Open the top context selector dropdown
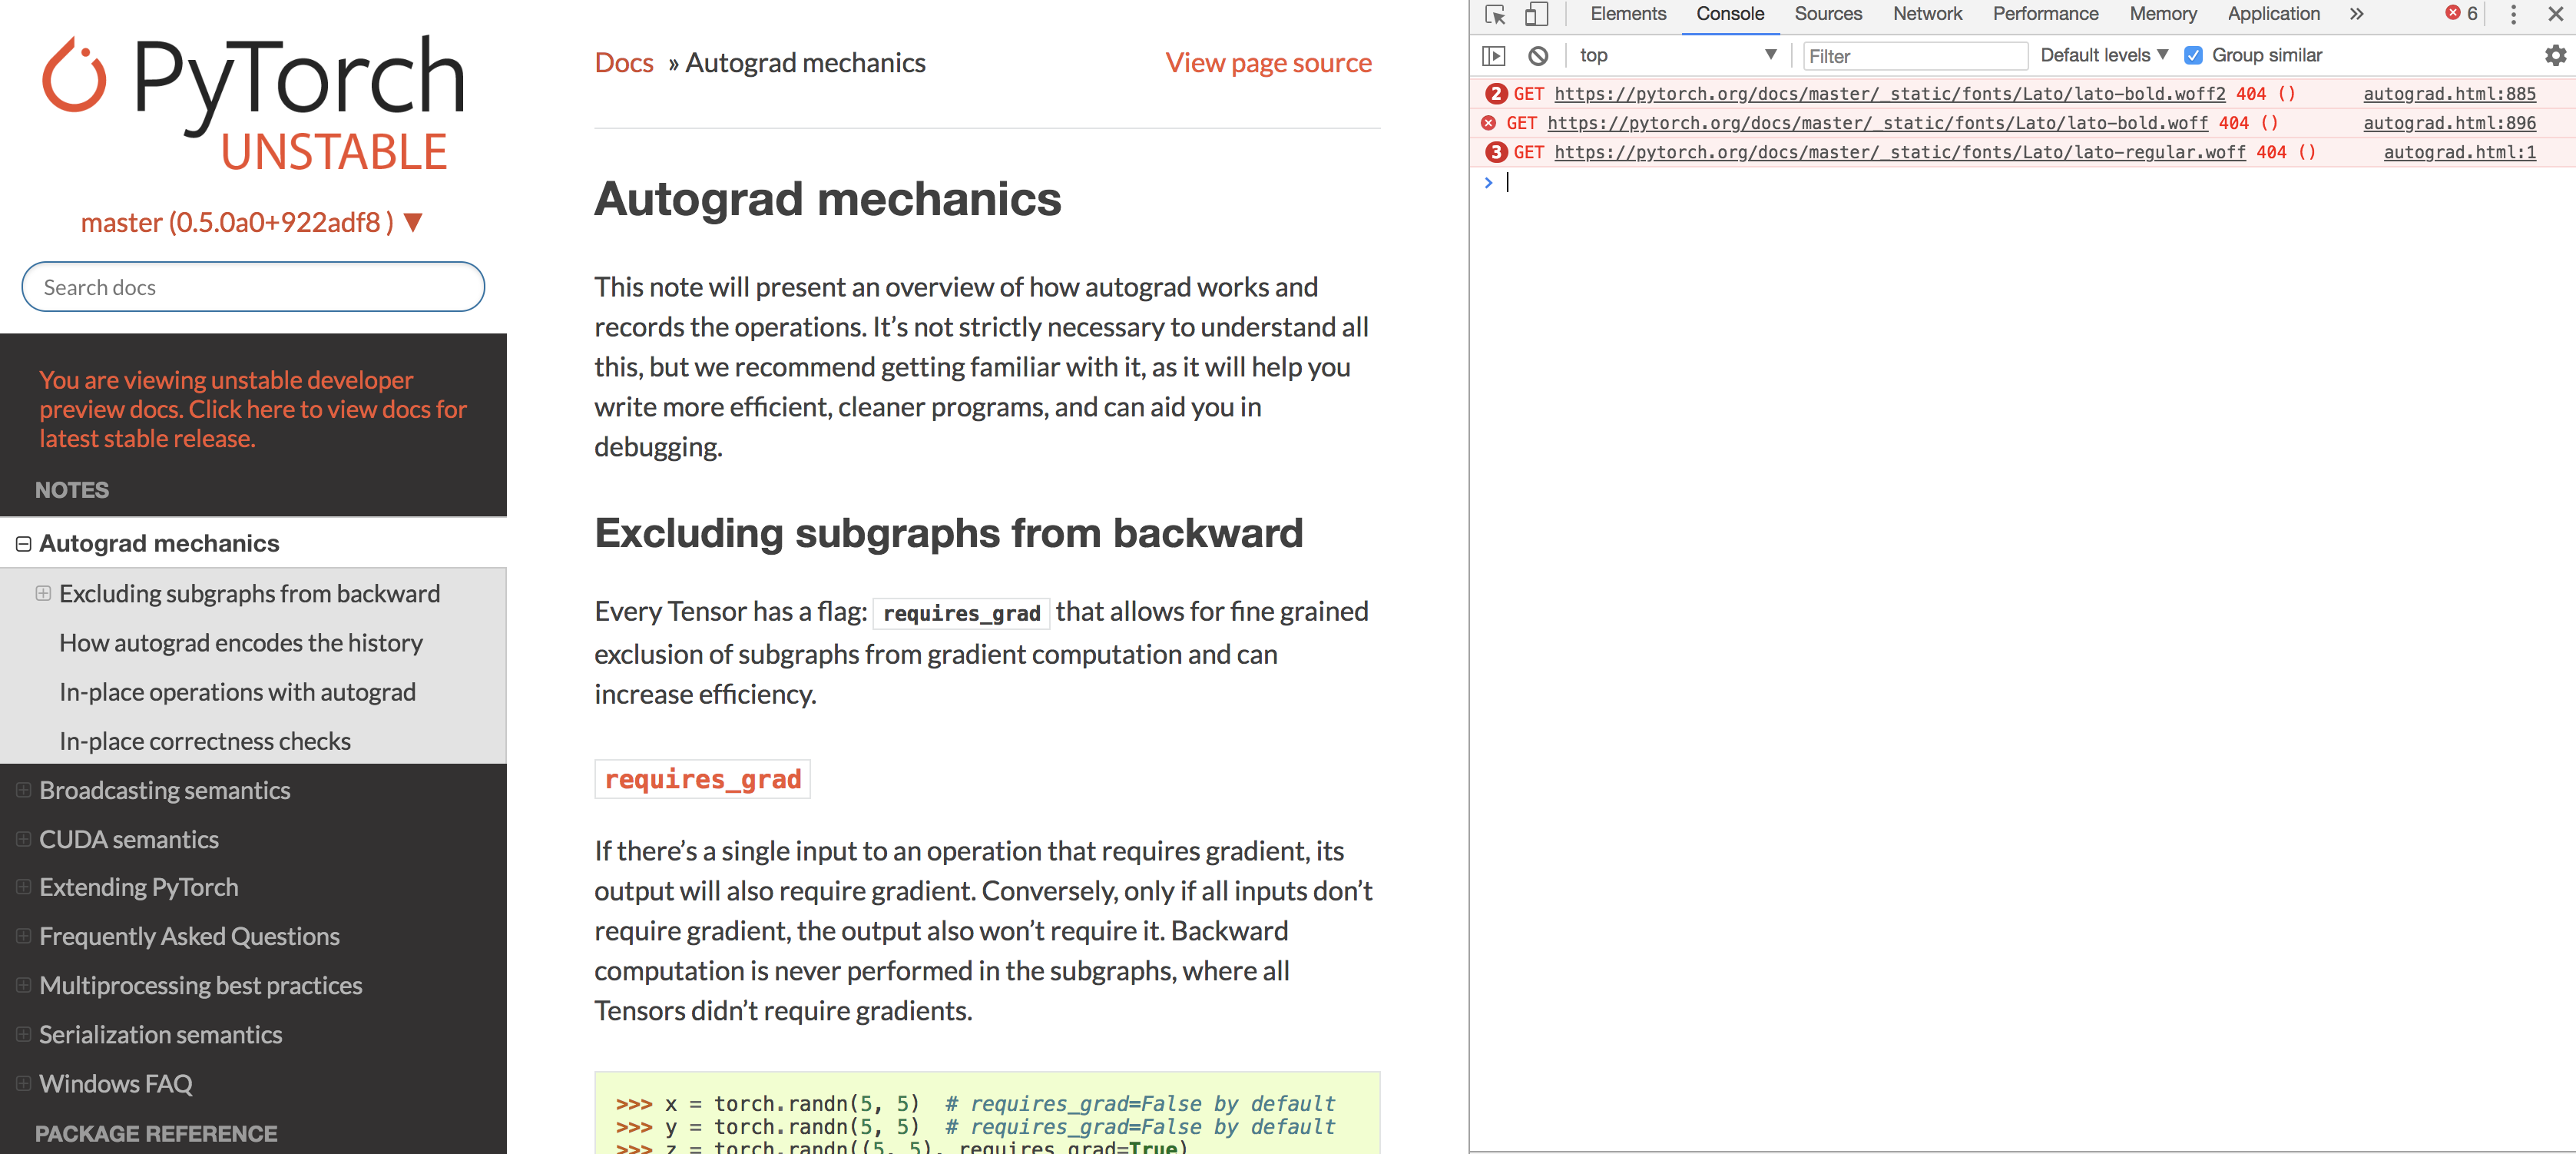Screen dimensions: 2576x1154 click(1679, 55)
